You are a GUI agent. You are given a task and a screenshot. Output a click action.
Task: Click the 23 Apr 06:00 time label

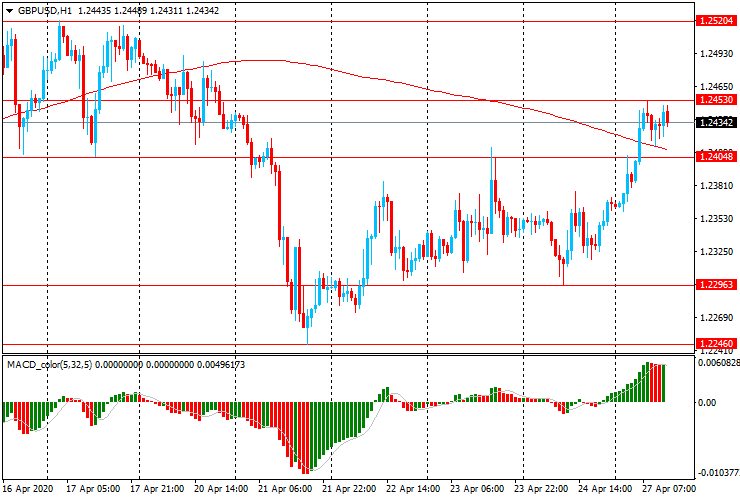pyautogui.click(x=477, y=489)
